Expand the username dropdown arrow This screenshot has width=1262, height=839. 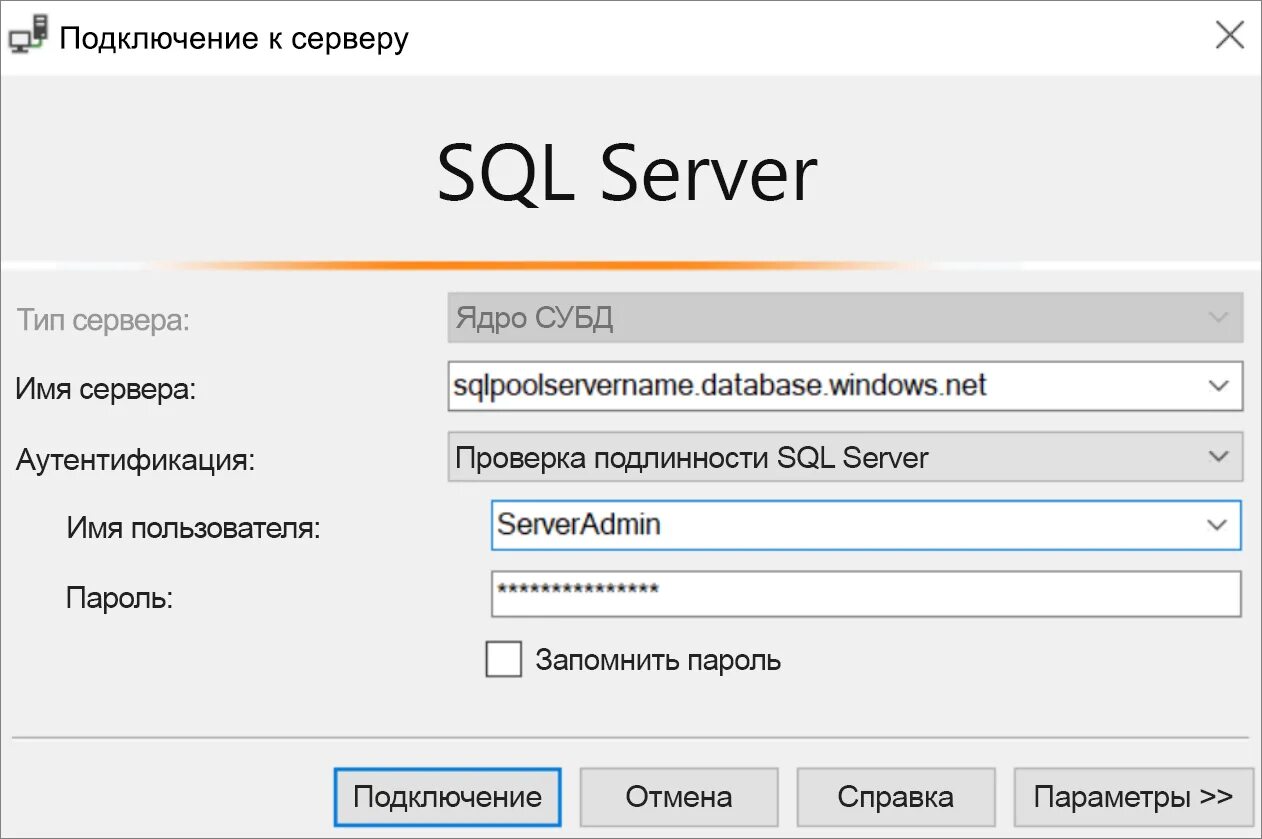[1216, 525]
